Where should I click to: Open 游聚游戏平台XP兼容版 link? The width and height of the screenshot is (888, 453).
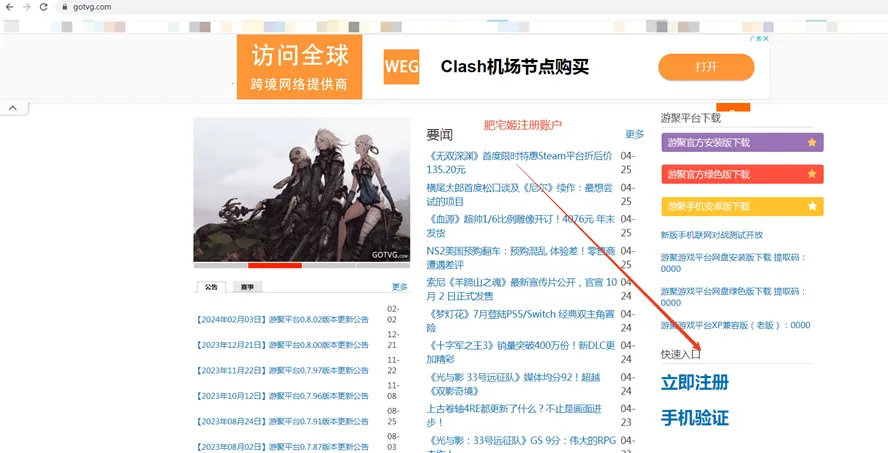735,325
